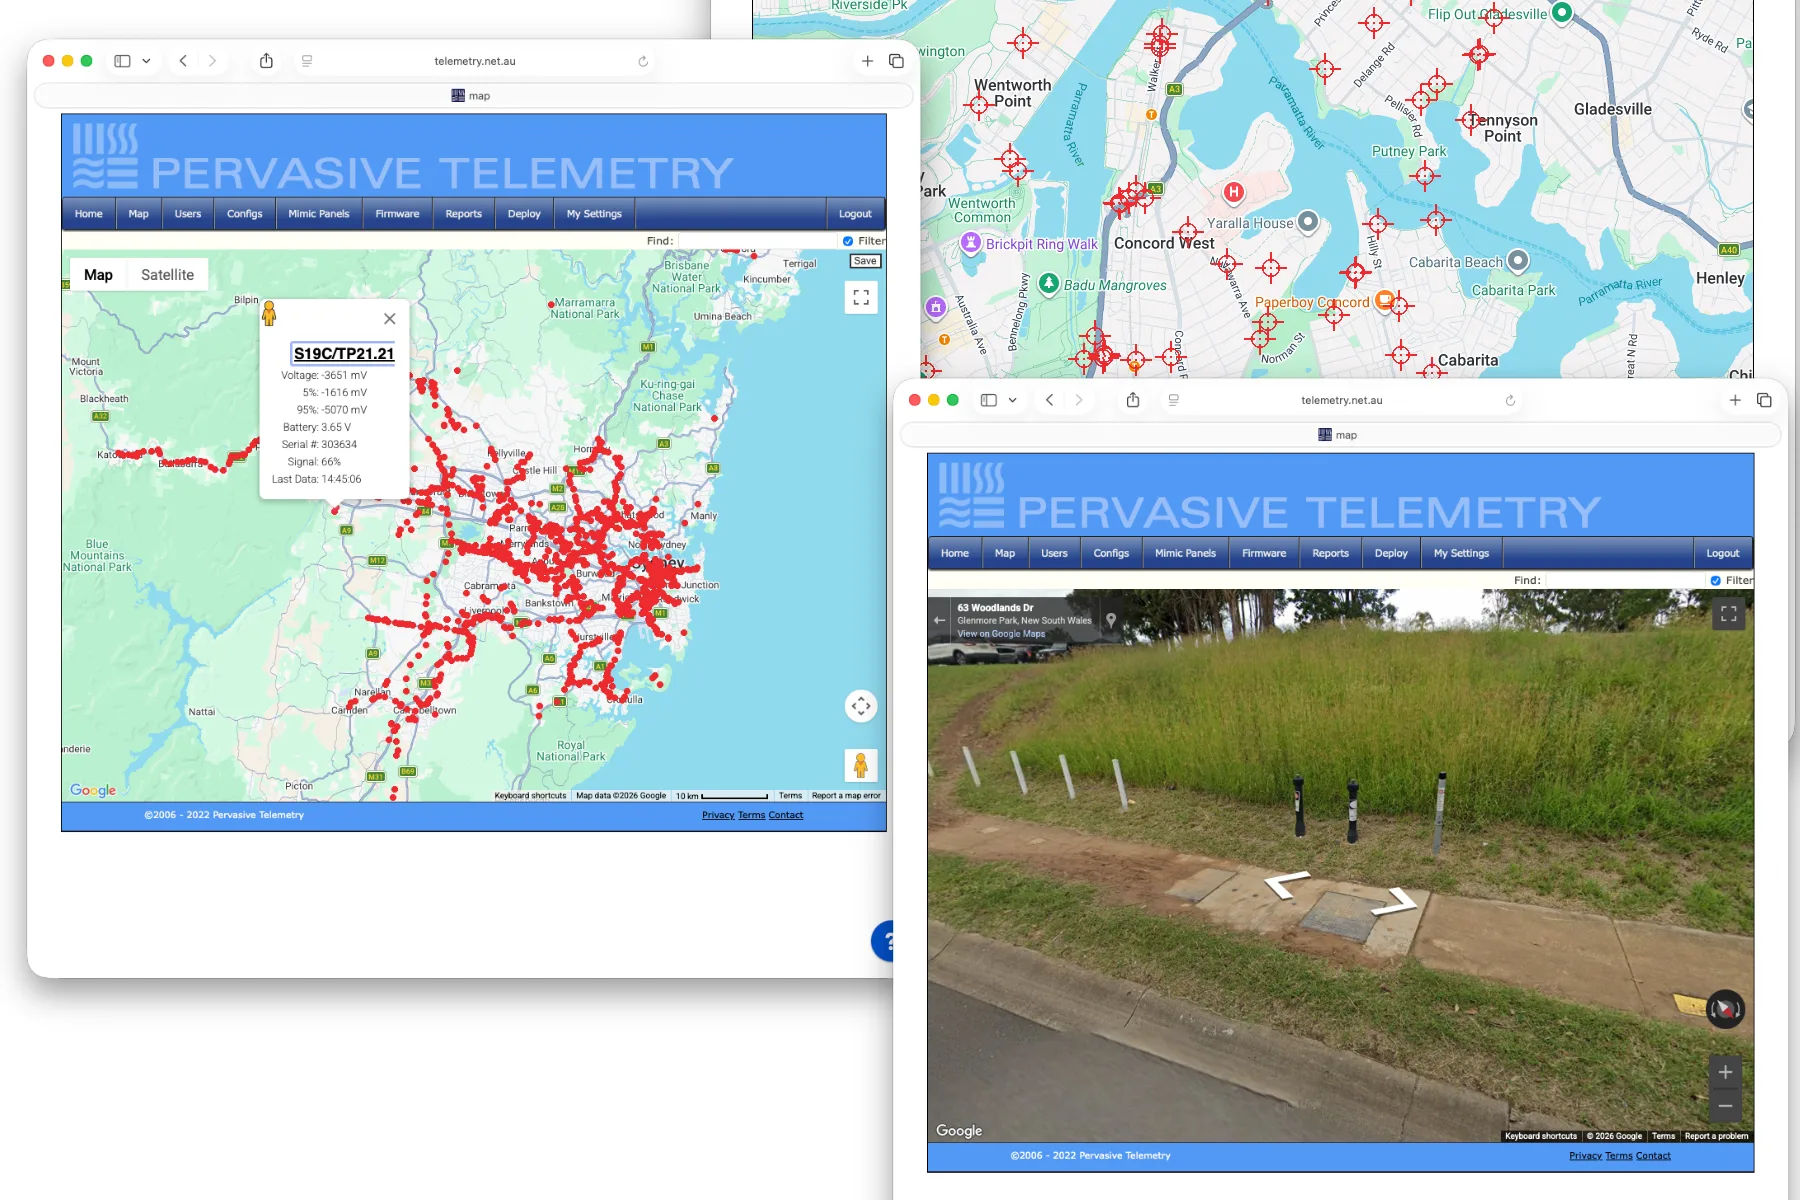Open Contact link in left page footer
The width and height of the screenshot is (1800, 1200).
[786, 815]
